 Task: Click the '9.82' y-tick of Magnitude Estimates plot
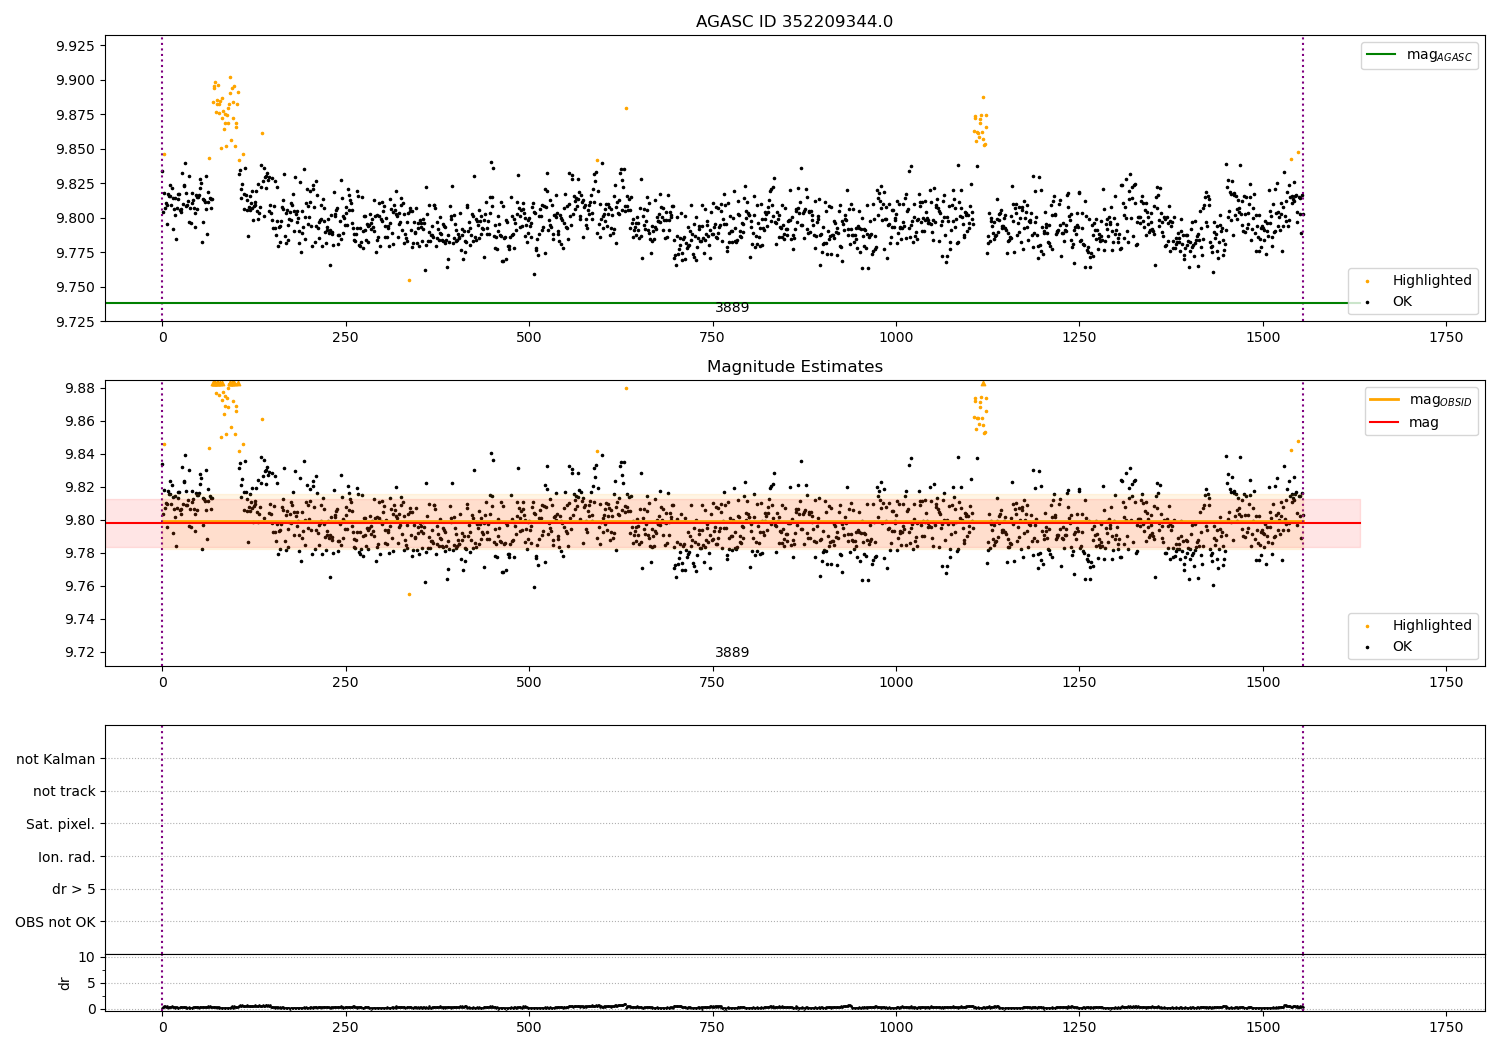pyautogui.click(x=79, y=487)
